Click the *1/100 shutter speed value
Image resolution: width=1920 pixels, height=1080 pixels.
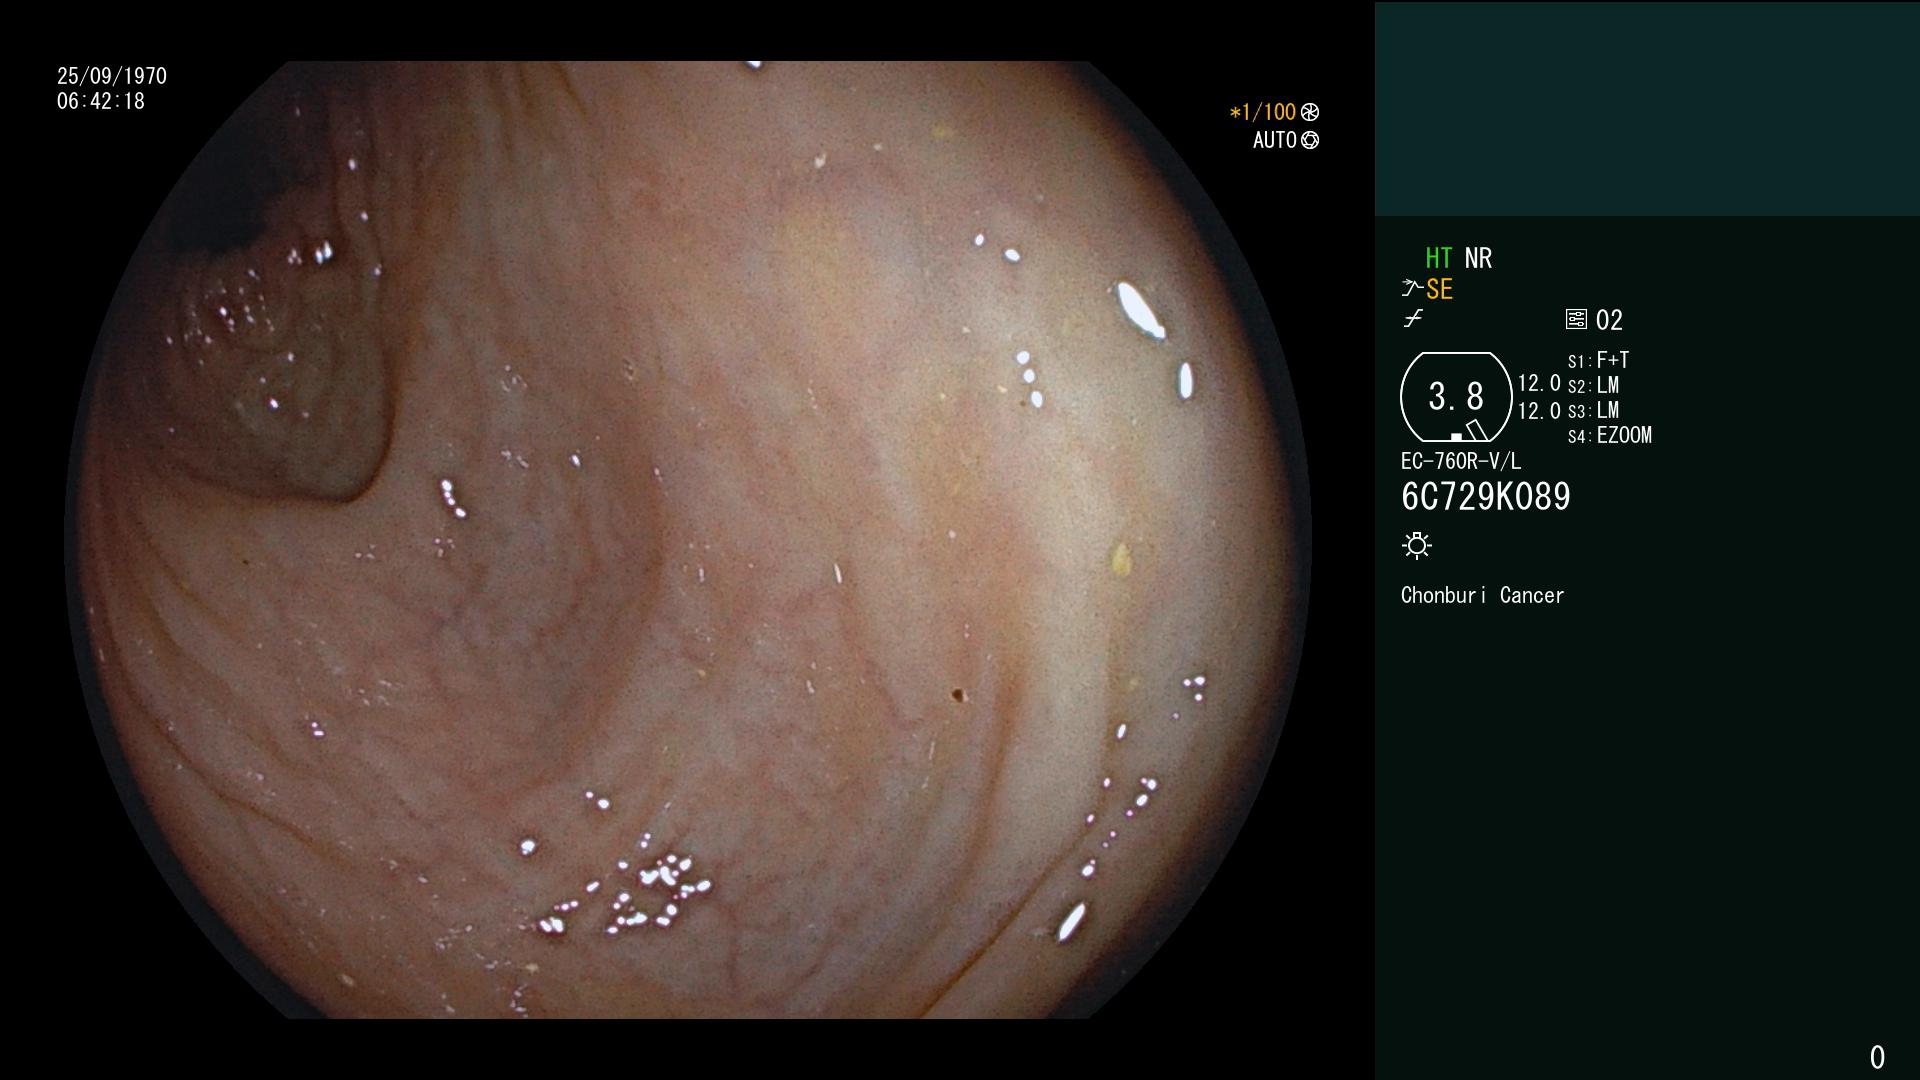click(x=1263, y=112)
